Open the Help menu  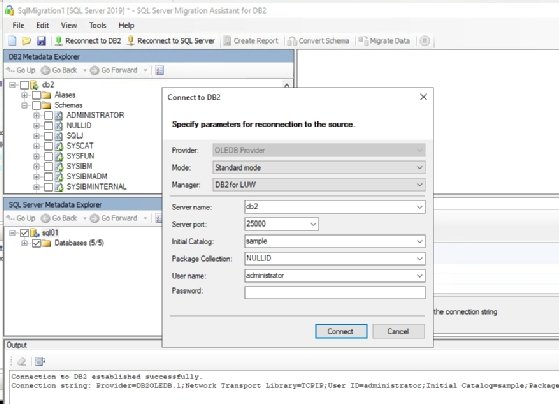click(126, 25)
